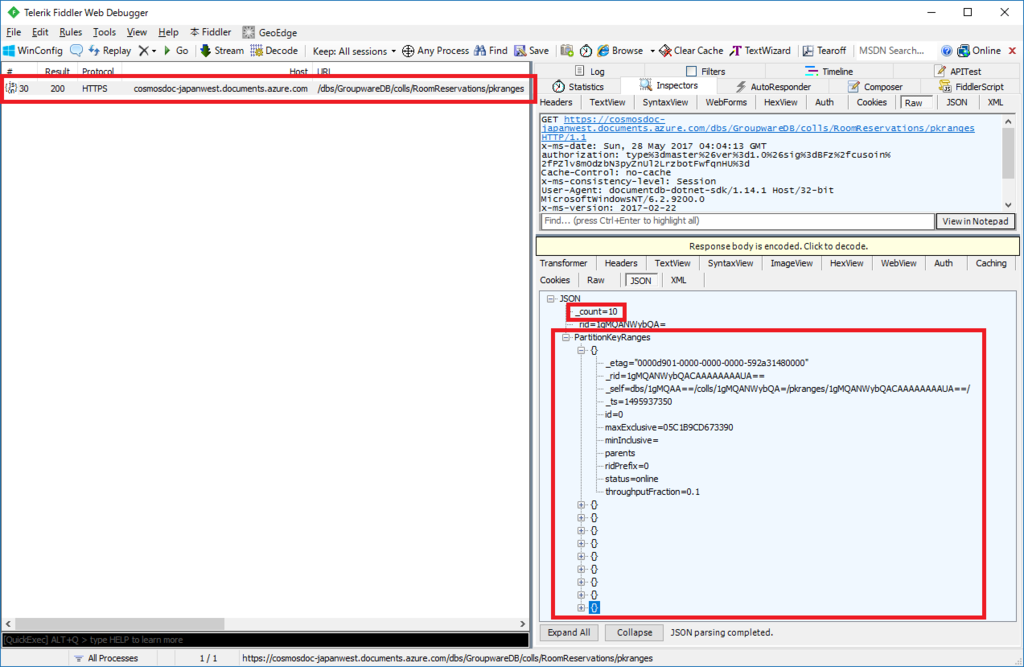Screen dimensions: 1024x667
Task: Select response Transformer tab
Action: coord(564,263)
